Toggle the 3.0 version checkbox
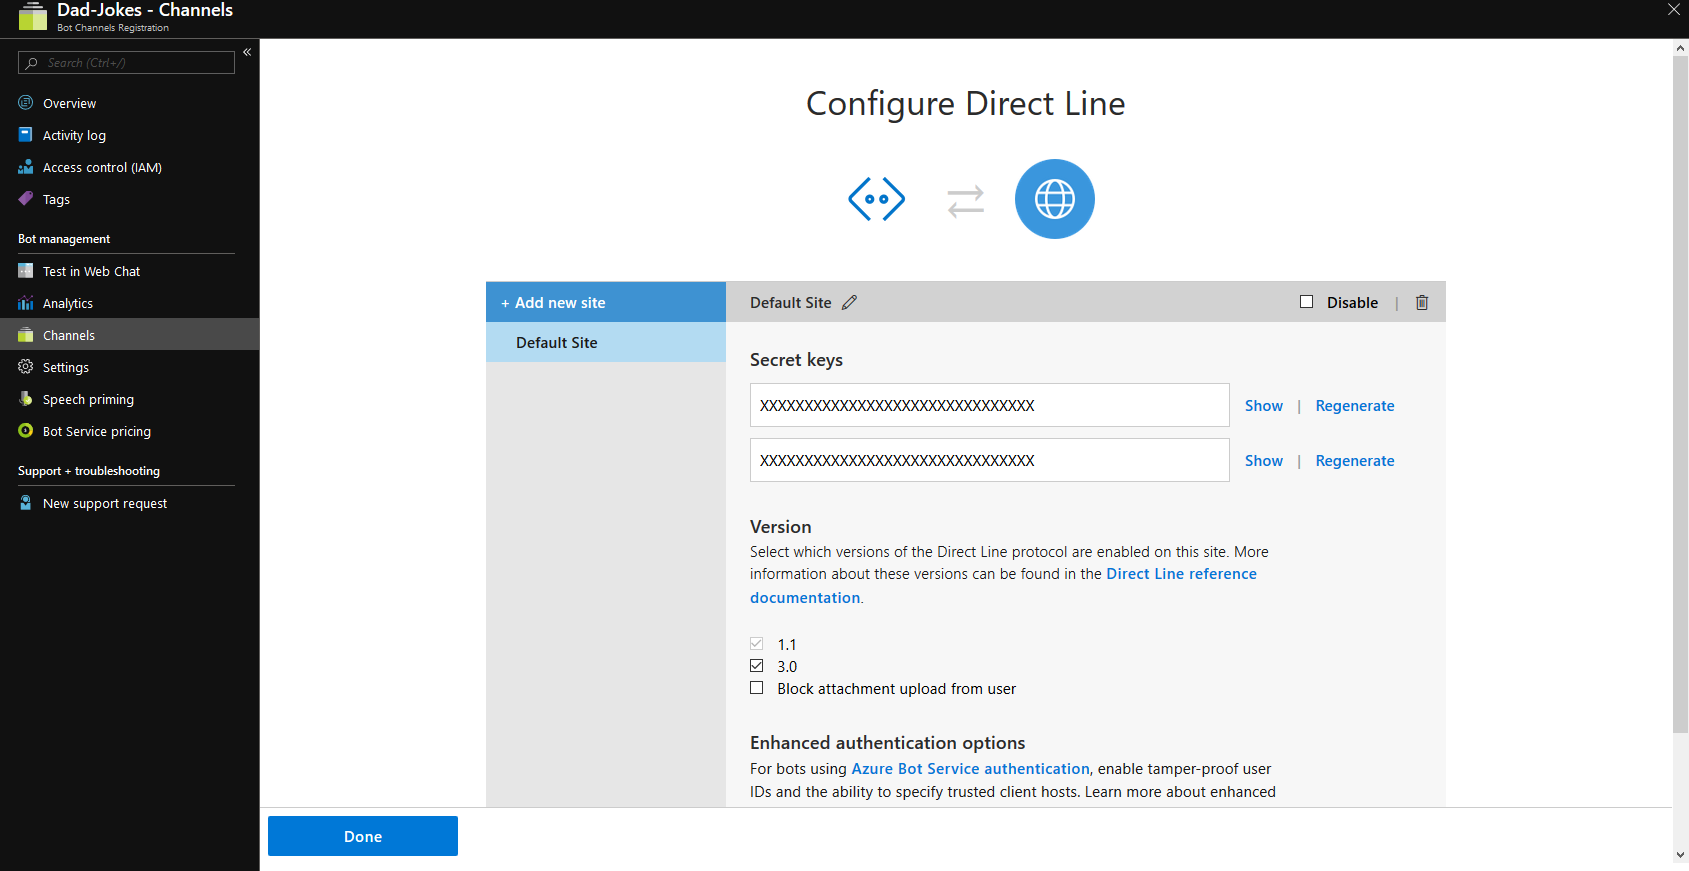This screenshot has height=871, width=1689. 757,666
